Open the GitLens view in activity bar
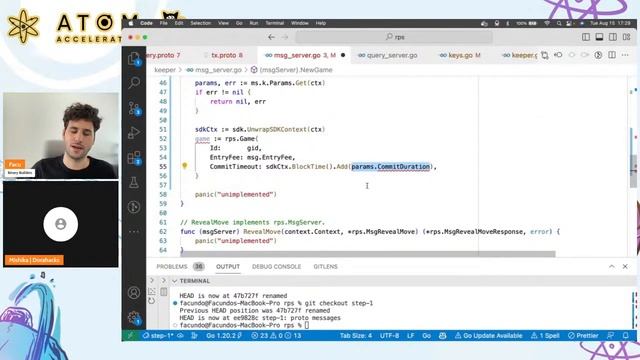Image resolution: width=640 pixels, height=360 pixels. [134, 207]
